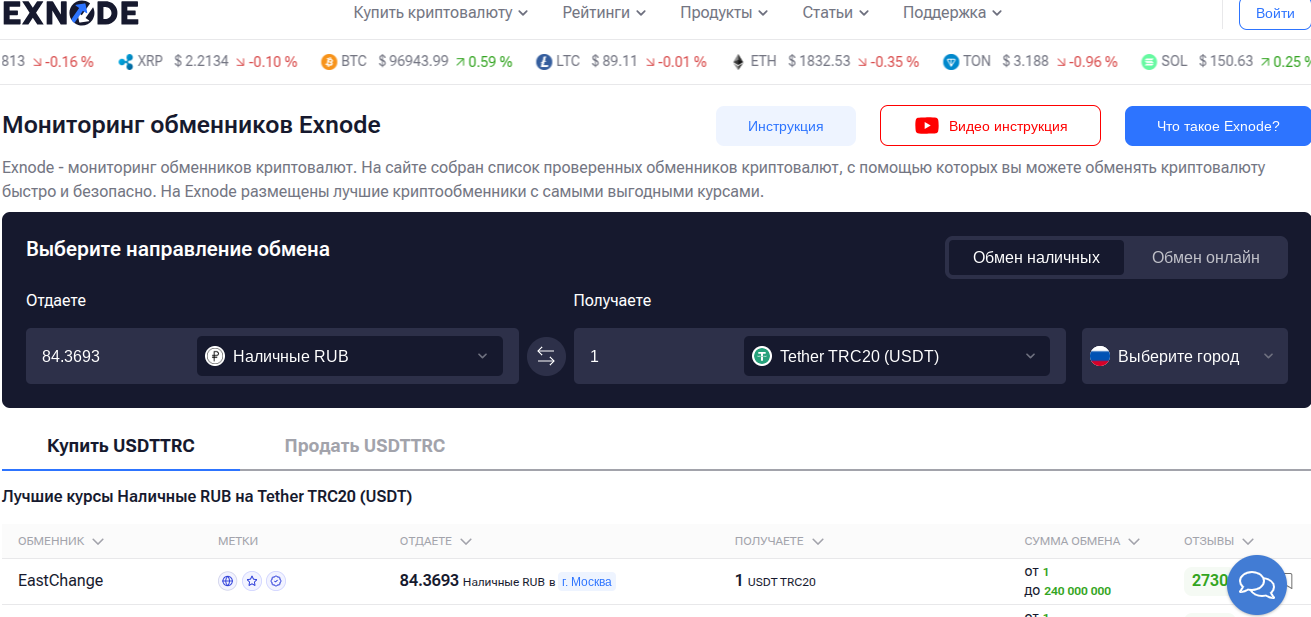Click the Отдаете amount field 84.3693
1311x617 pixels.
pyautogui.click(x=110, y=356)
